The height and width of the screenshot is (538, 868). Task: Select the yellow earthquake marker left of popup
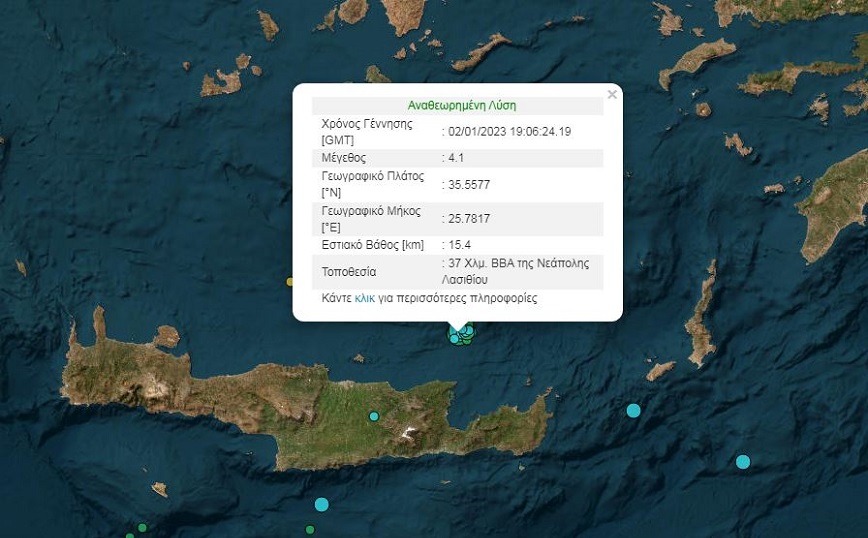tap(290, 282)
